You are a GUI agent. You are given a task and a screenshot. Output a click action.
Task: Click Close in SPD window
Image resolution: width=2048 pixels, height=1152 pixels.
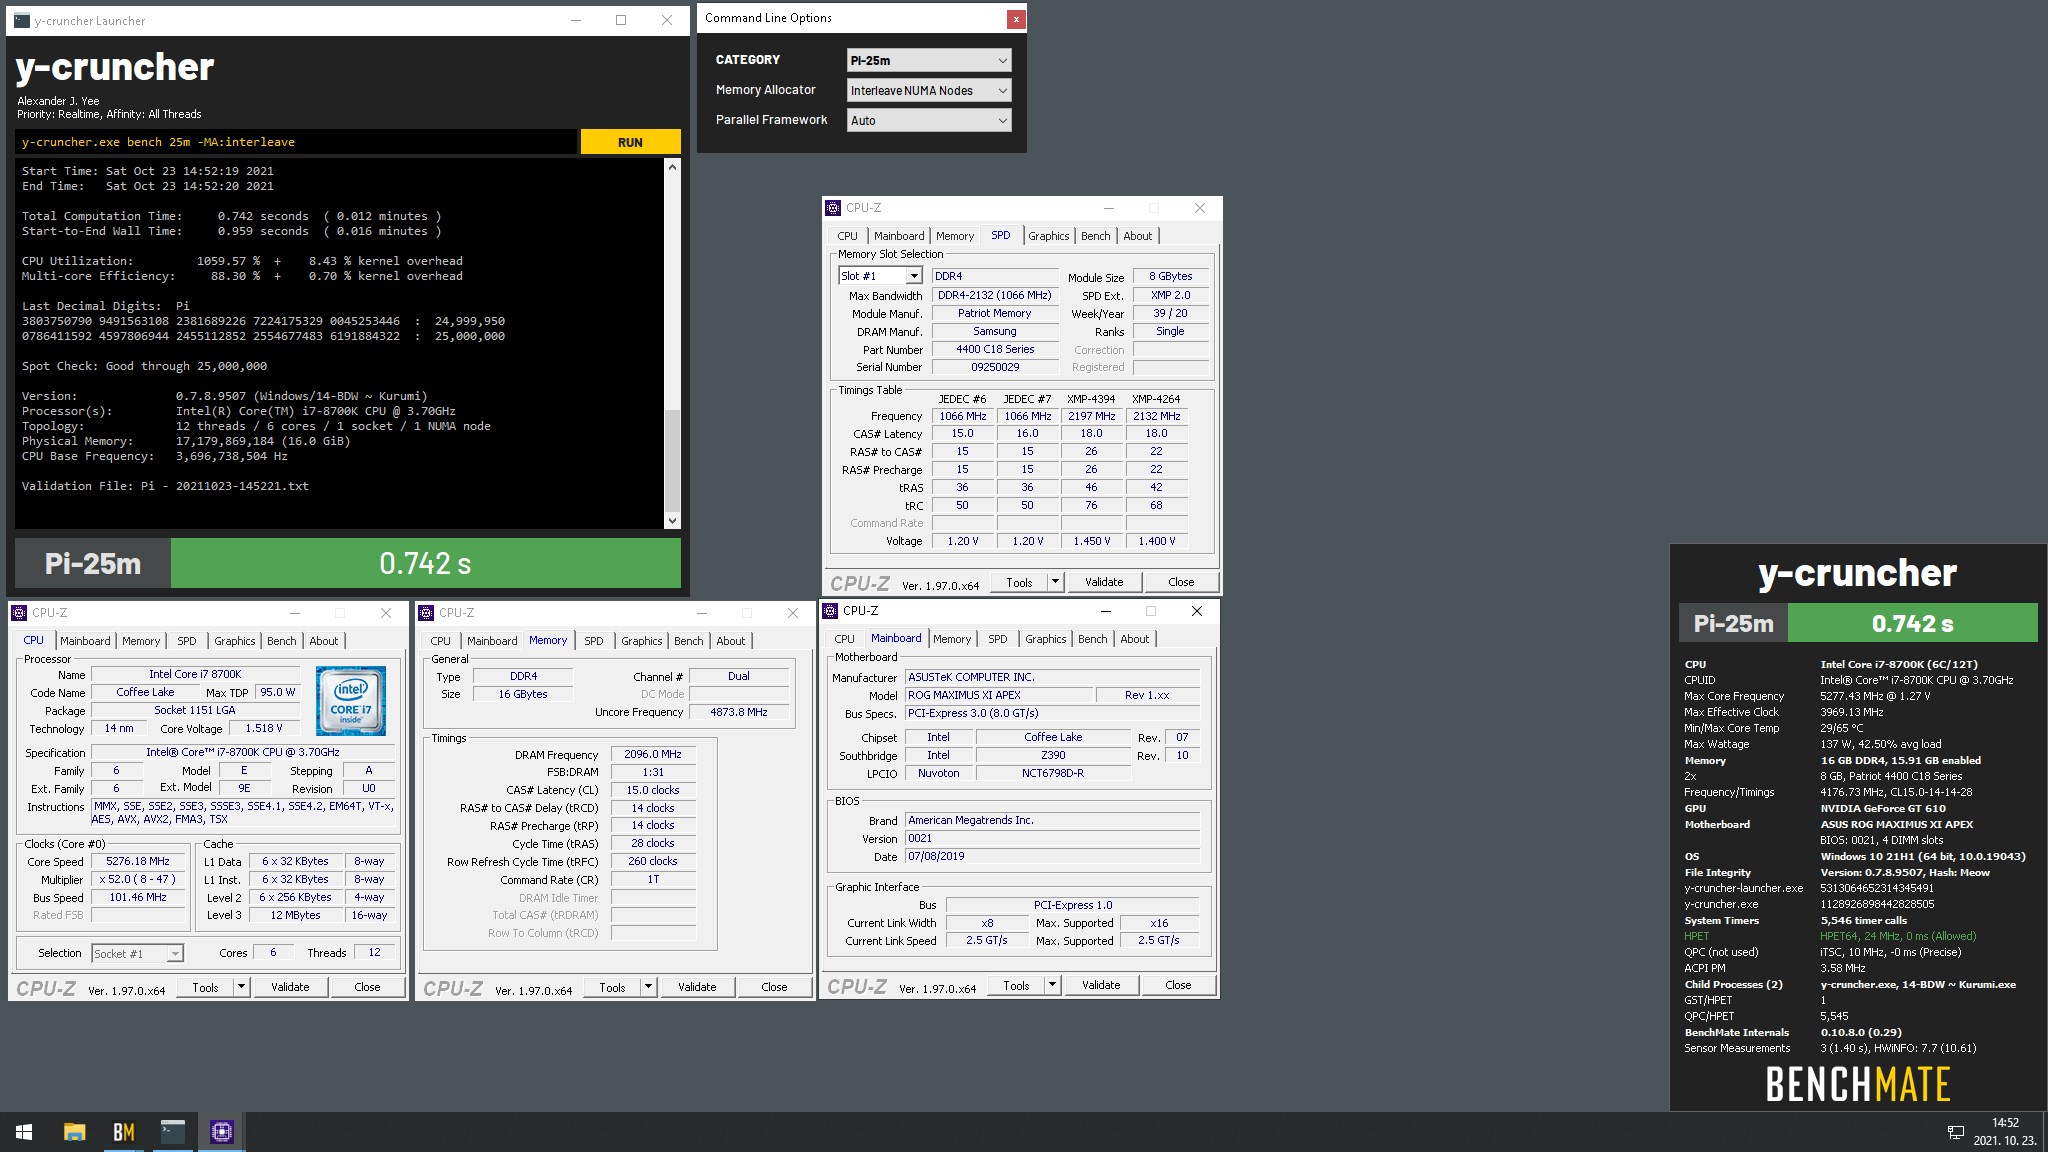pos(1181,582)
